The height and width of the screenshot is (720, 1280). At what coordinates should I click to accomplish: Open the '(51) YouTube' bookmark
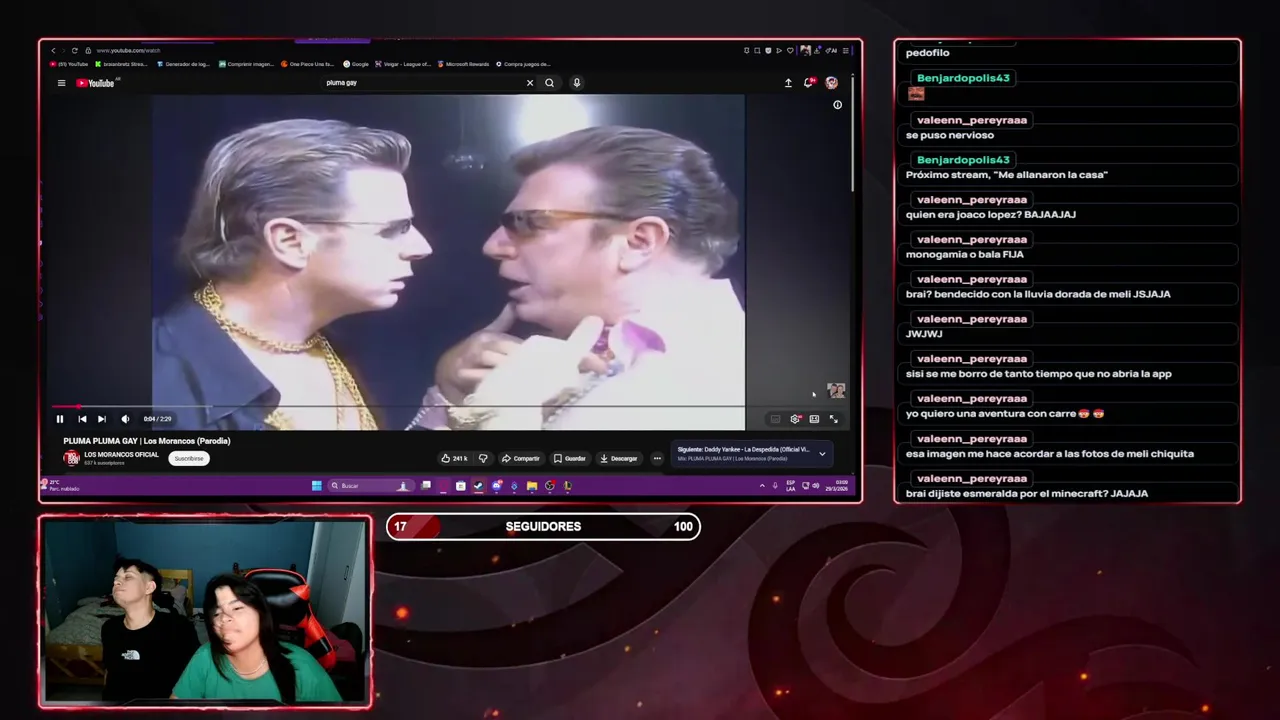[69, 64]
